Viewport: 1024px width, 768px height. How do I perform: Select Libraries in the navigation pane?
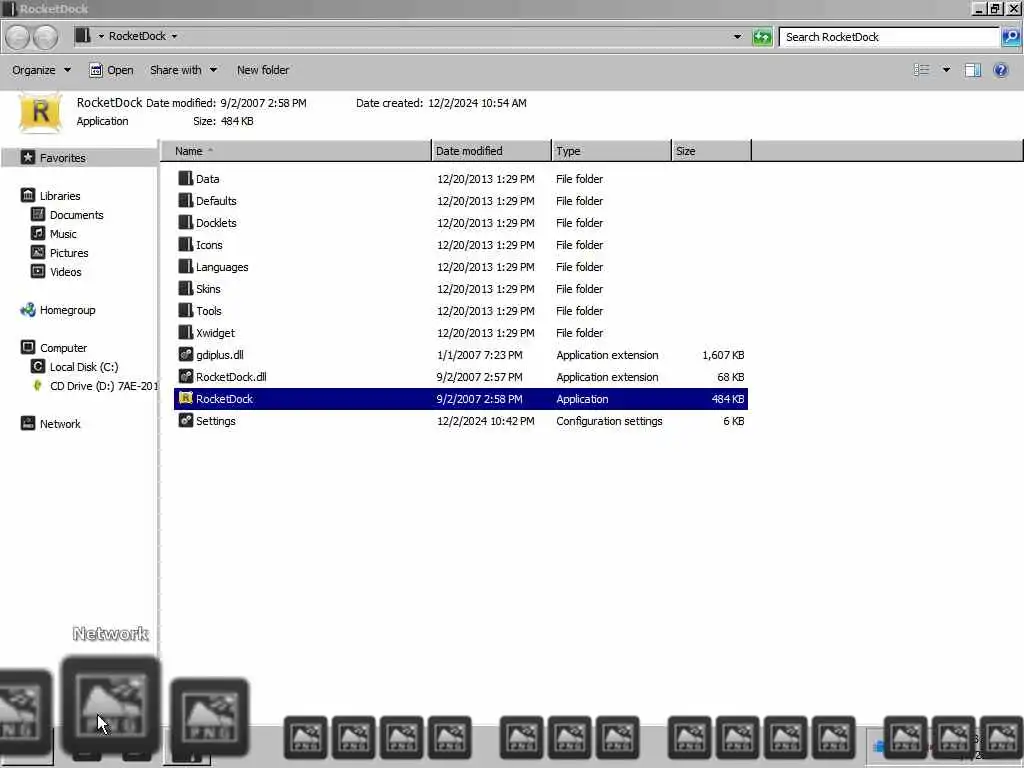[x=59, y=196]
